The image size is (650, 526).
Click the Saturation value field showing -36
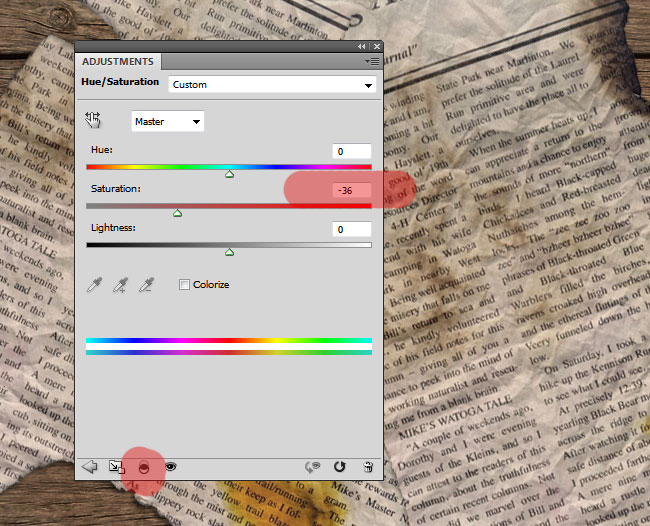(352, 190)
